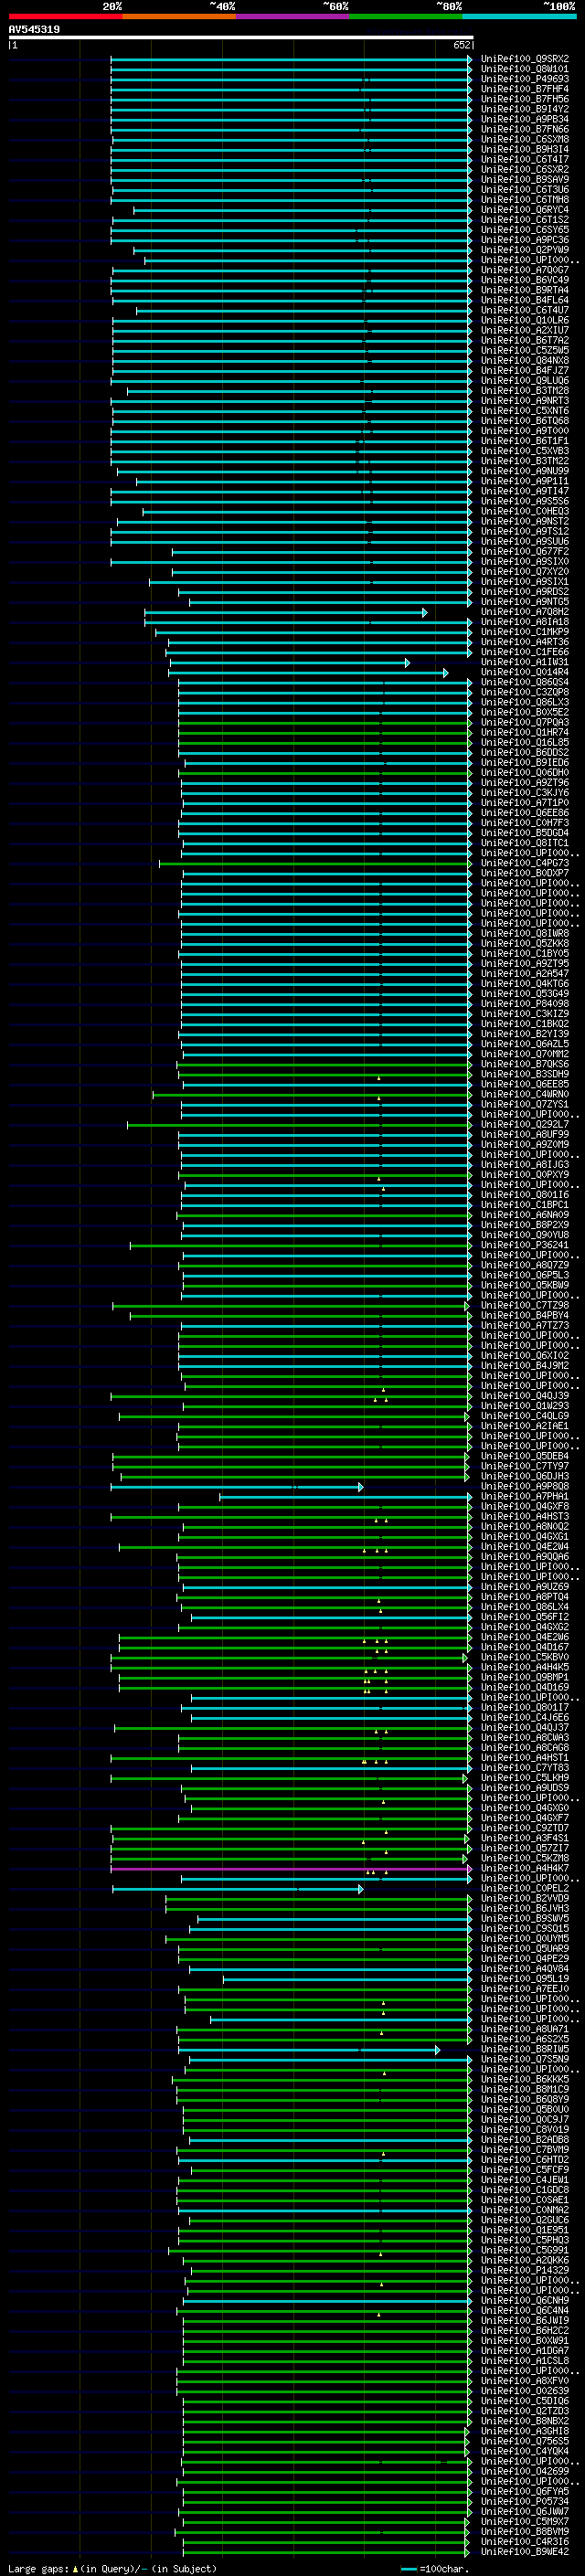585x2576 pixels.
Task: Click label UniRef100_A4HST3
Action: [525, 1516]
